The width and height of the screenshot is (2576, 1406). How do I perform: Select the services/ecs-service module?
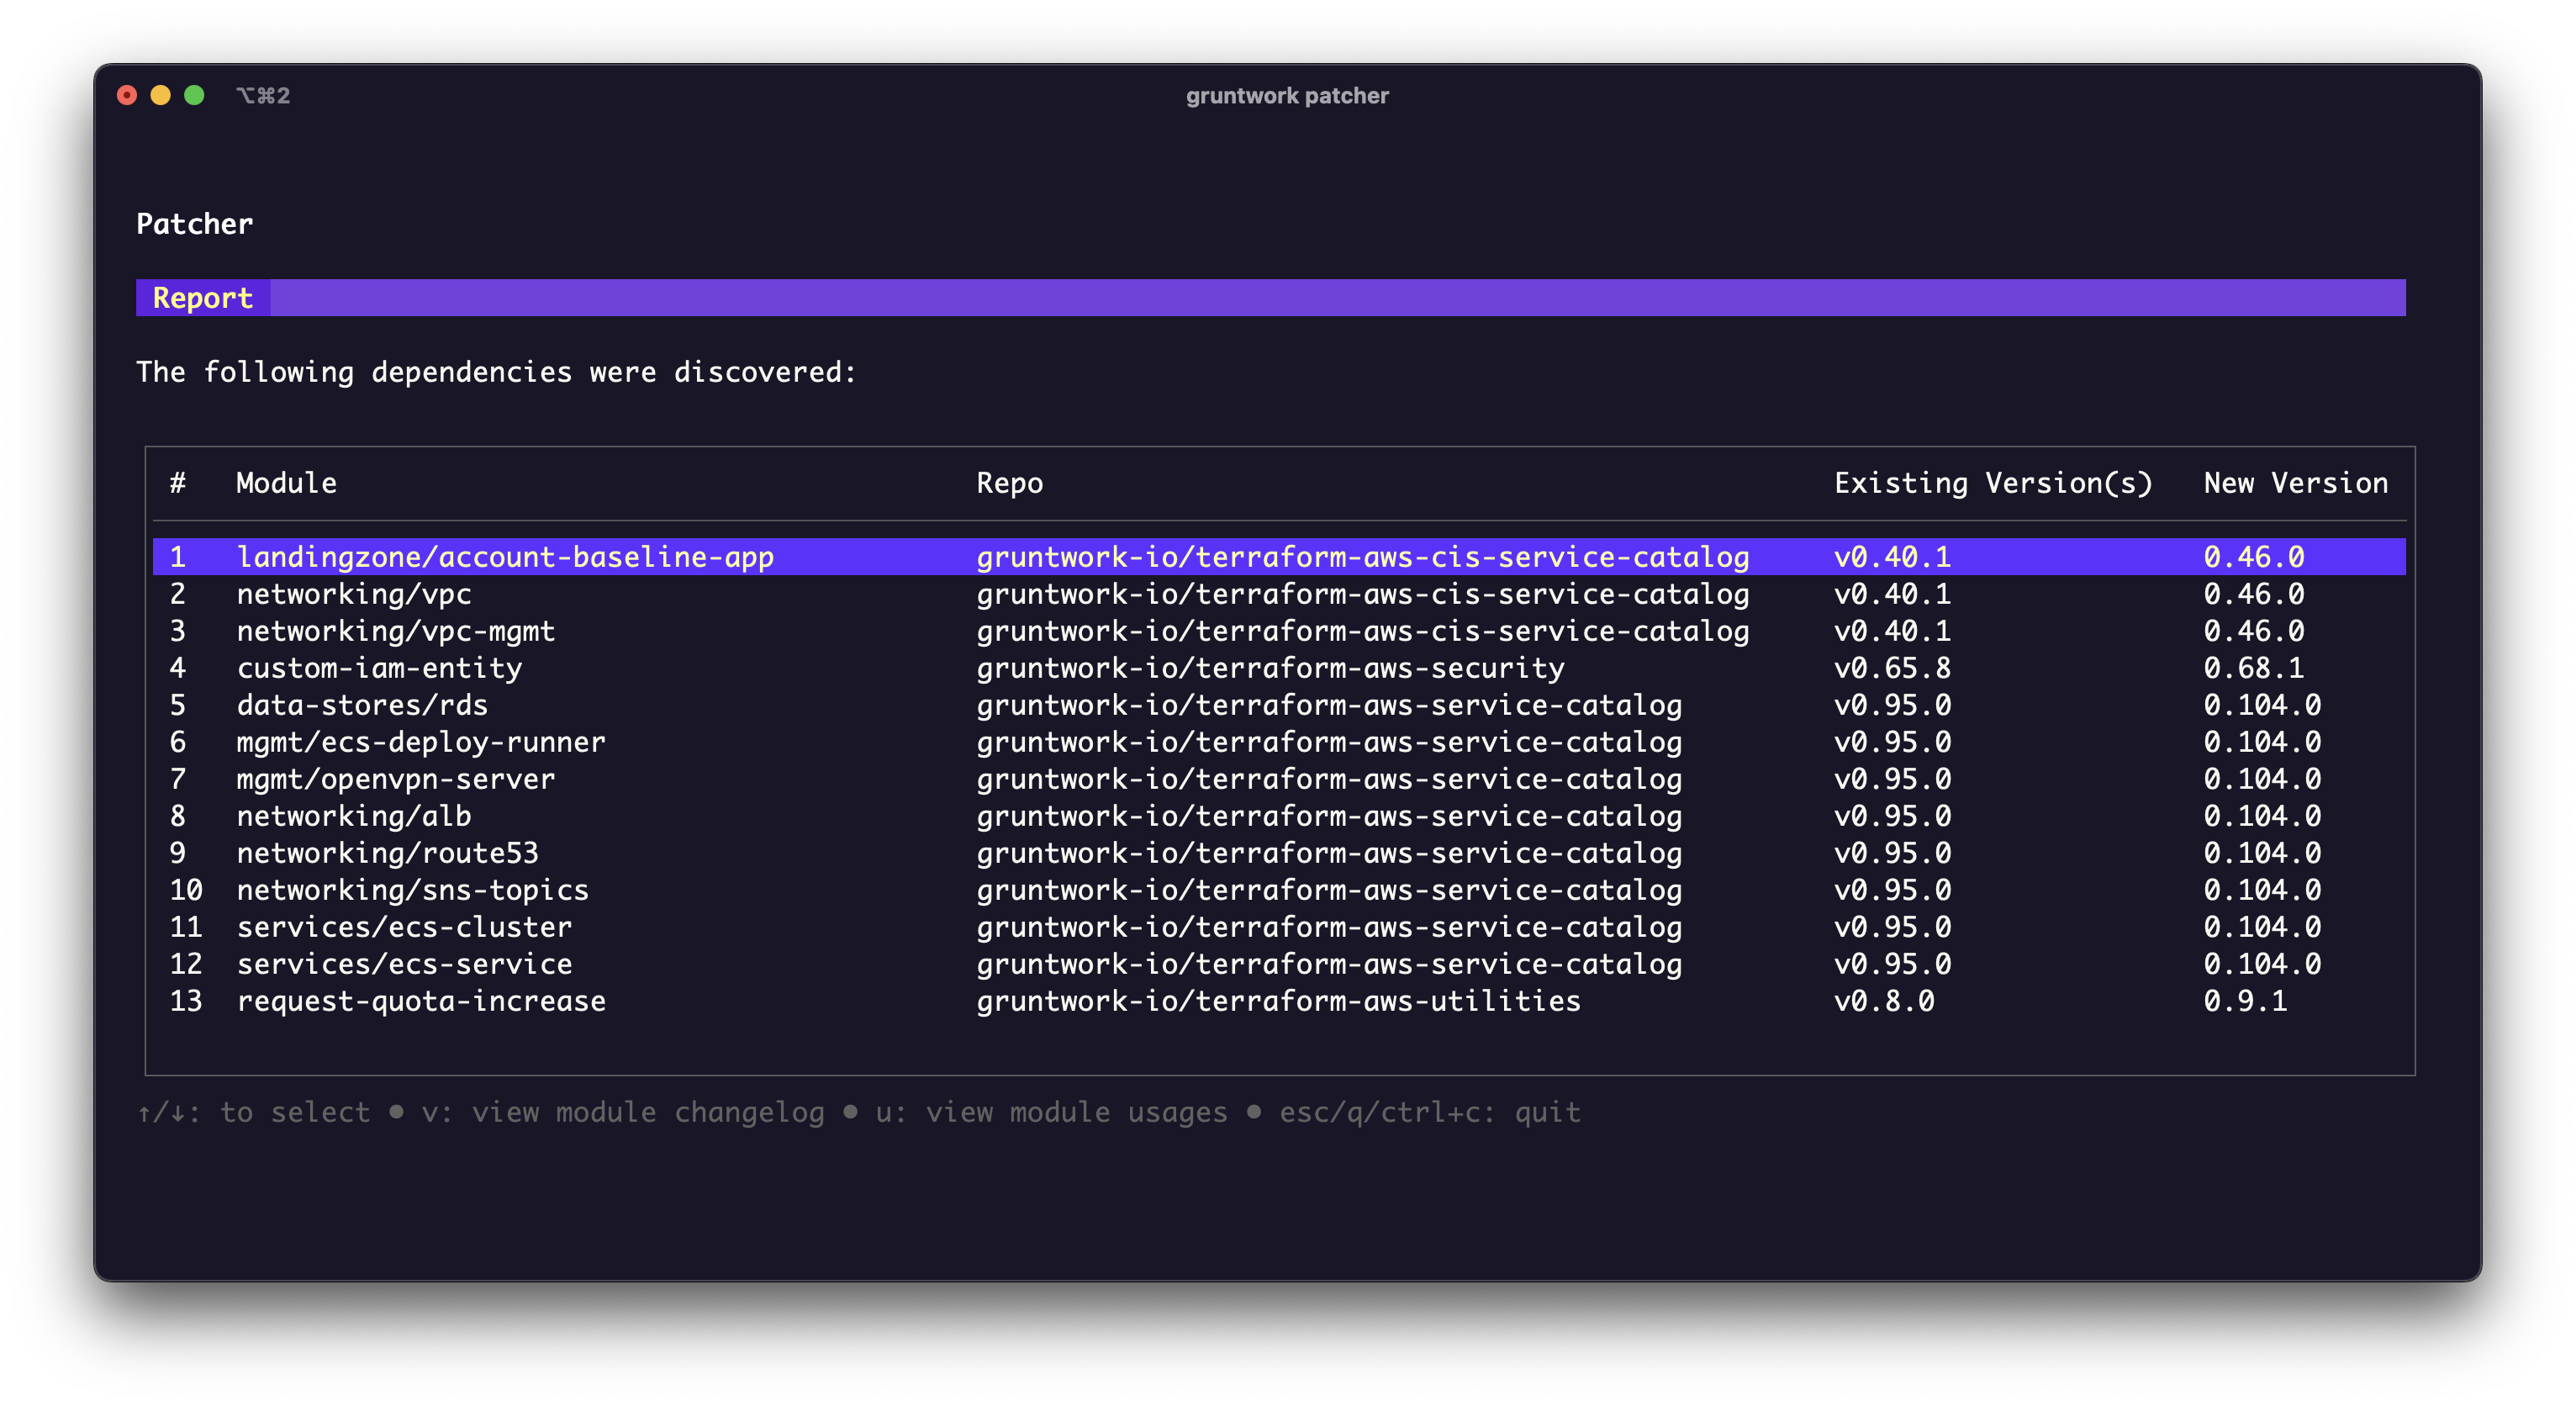tap(404, 964)
